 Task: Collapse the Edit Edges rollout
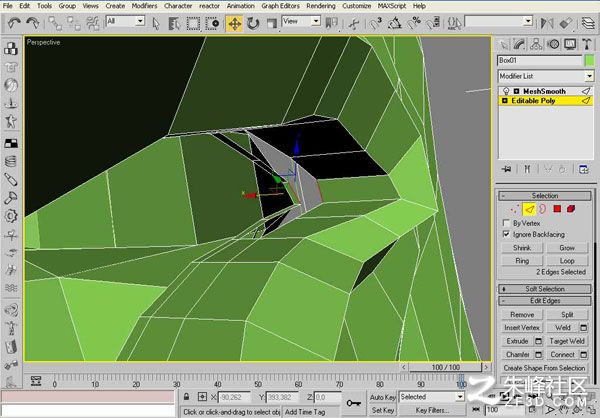click(545, 301)
